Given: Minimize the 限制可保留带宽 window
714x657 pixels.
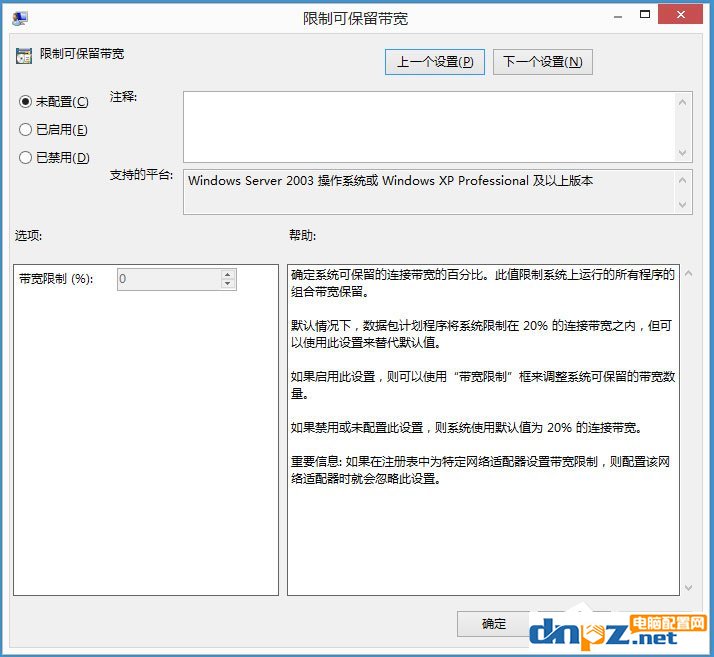Looking at the screenshot, I should pyautogui.click(x=618, y=17).
